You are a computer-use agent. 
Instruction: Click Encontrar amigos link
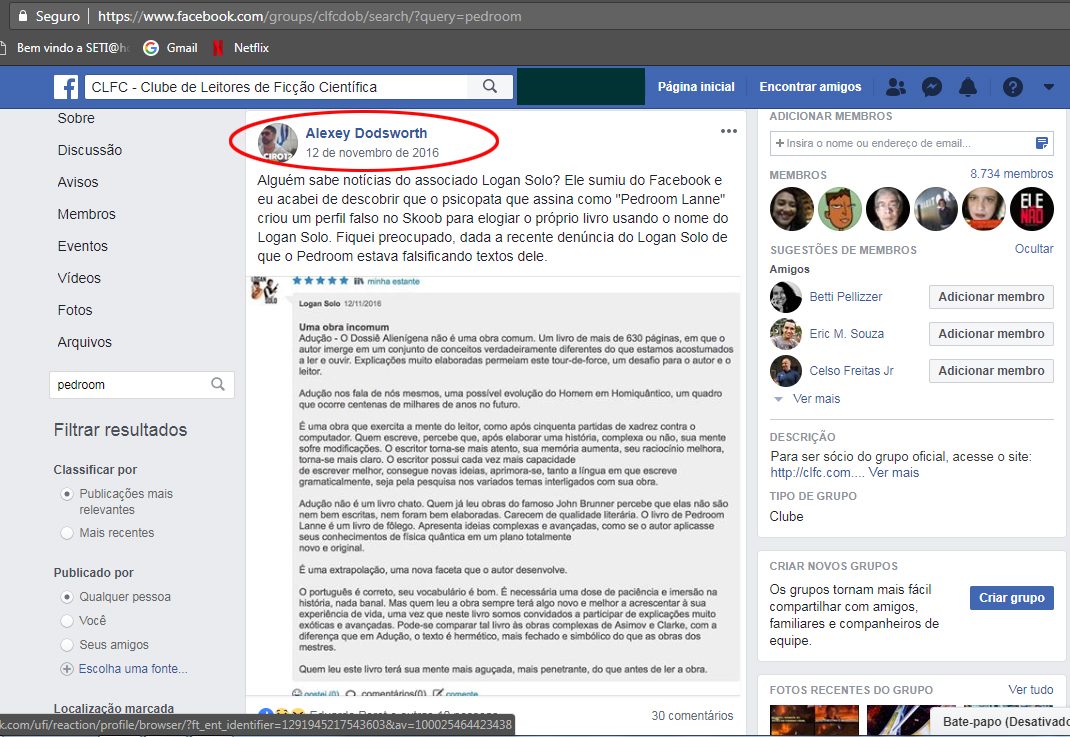810,87
